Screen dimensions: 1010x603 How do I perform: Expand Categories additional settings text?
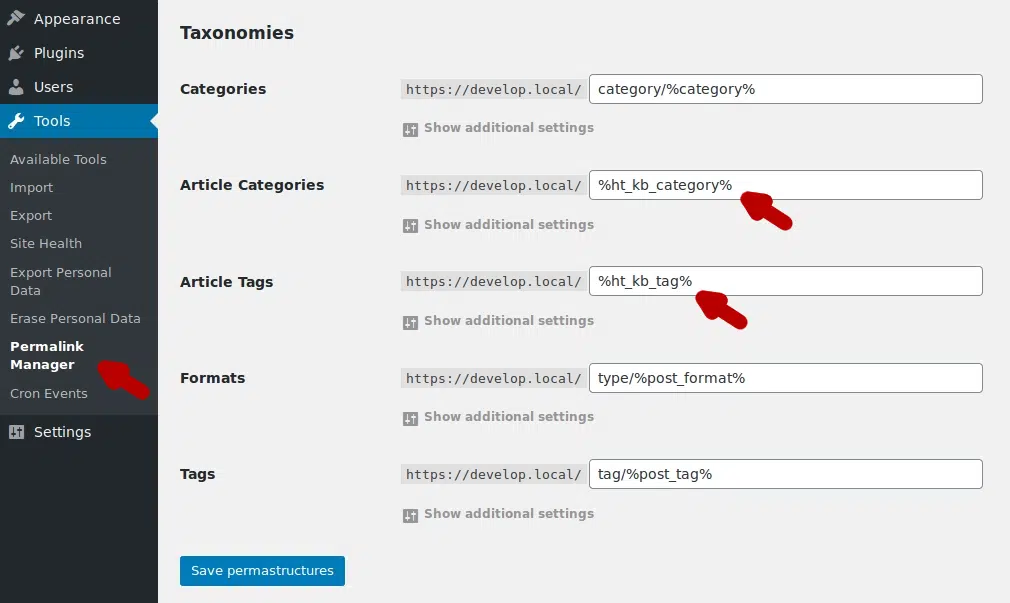click(x=508, y=128)
